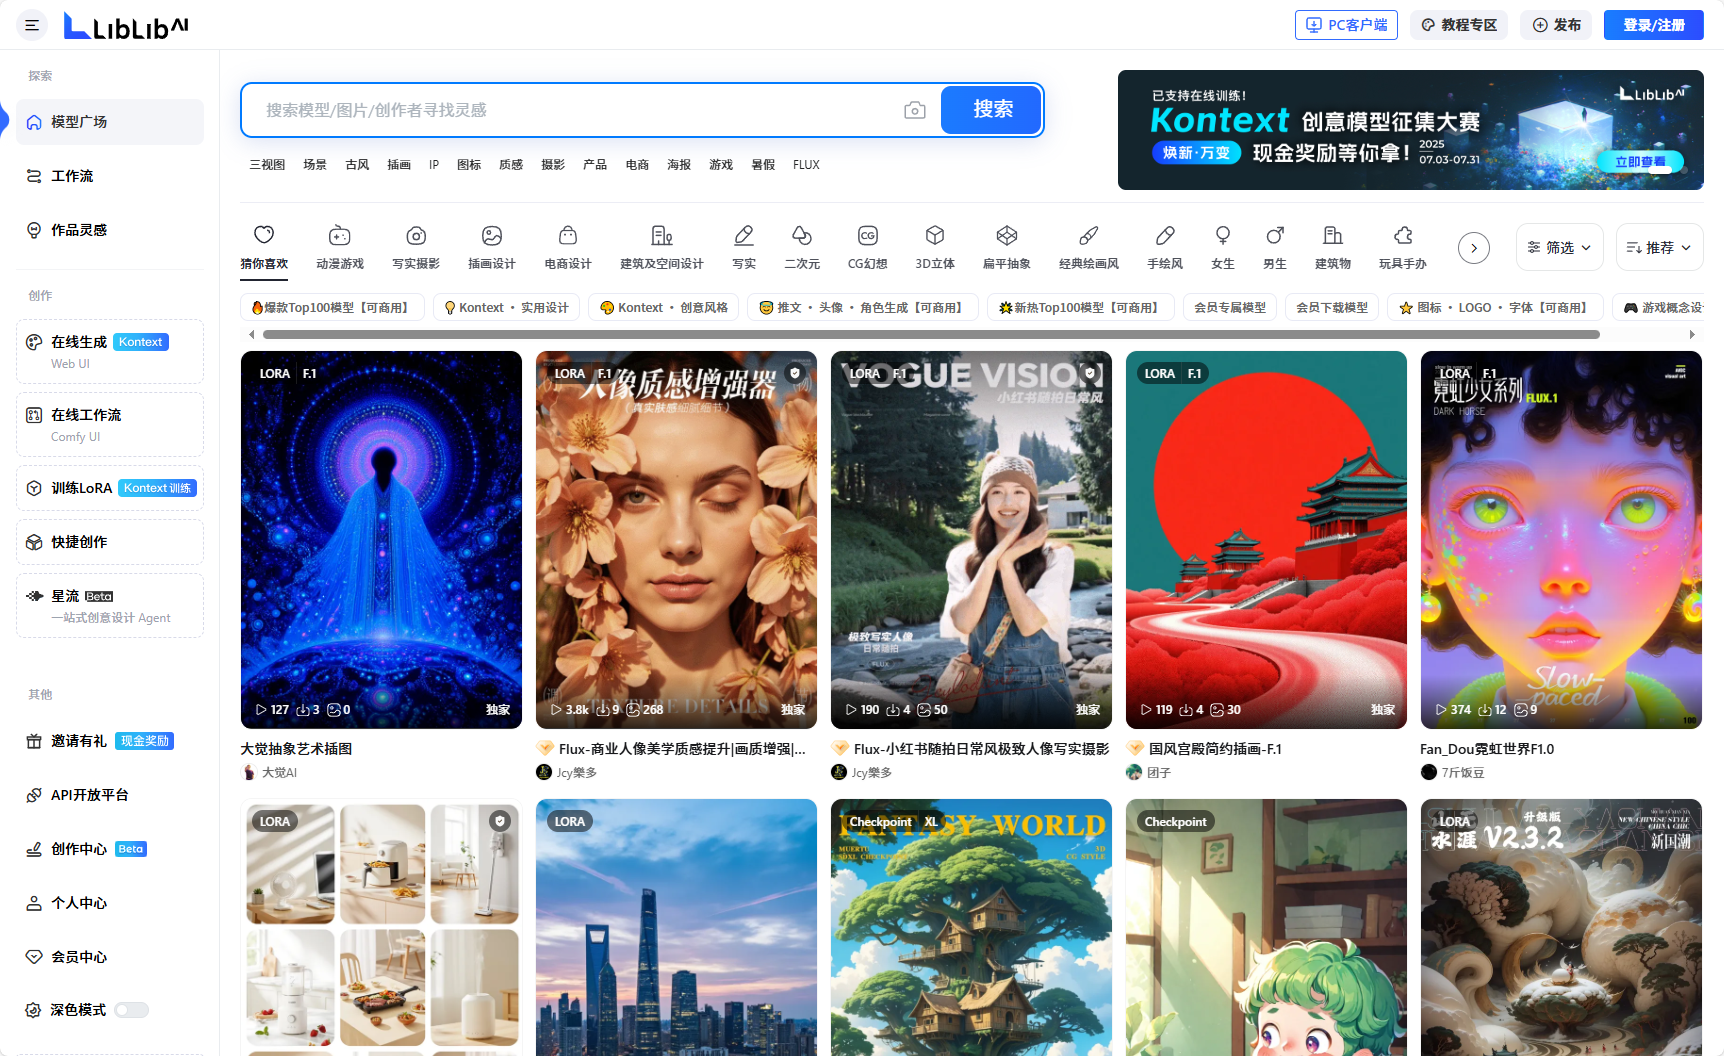Open 快捷创作 in the sidebar
Image resolution: width=1724 pixels, height=1056 pixels.
click(110, 542)
